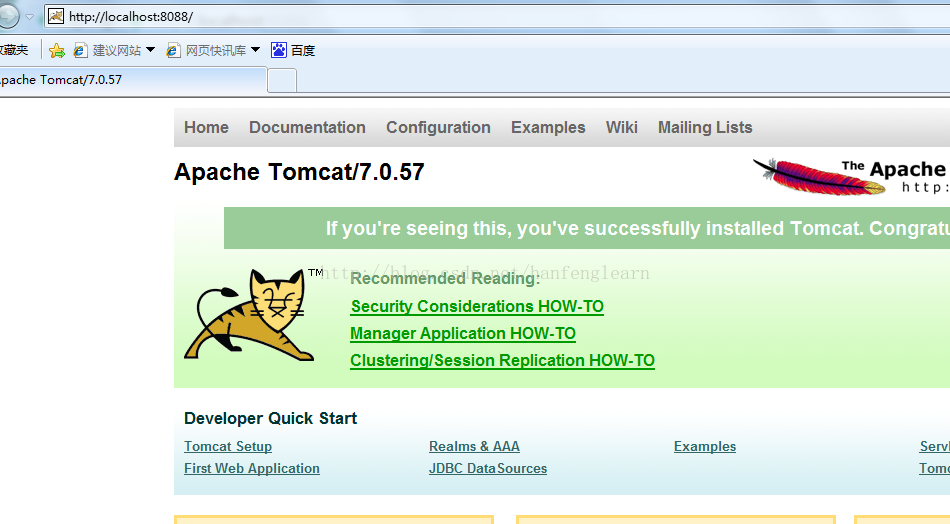Click the Apache feather logo
The height and width of the screenshot is (524, 950).
[819, 176]
